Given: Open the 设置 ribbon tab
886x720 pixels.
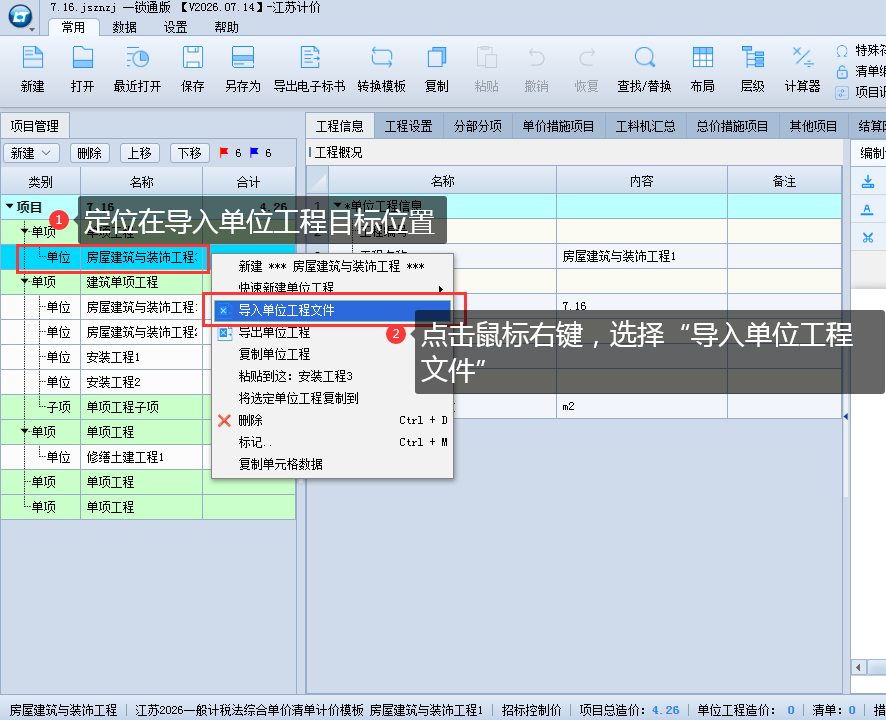Looking at the screenshot, I should 175,27.
